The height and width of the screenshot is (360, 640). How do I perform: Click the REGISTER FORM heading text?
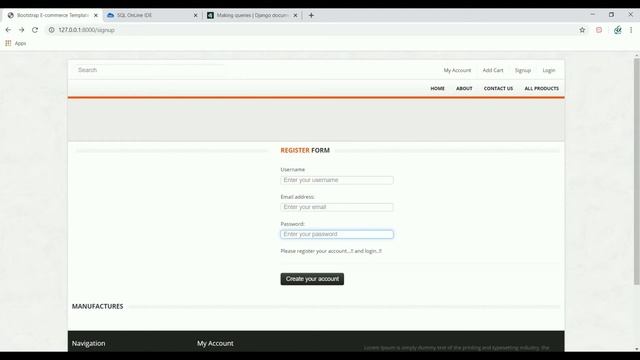(x=305, y=150)
